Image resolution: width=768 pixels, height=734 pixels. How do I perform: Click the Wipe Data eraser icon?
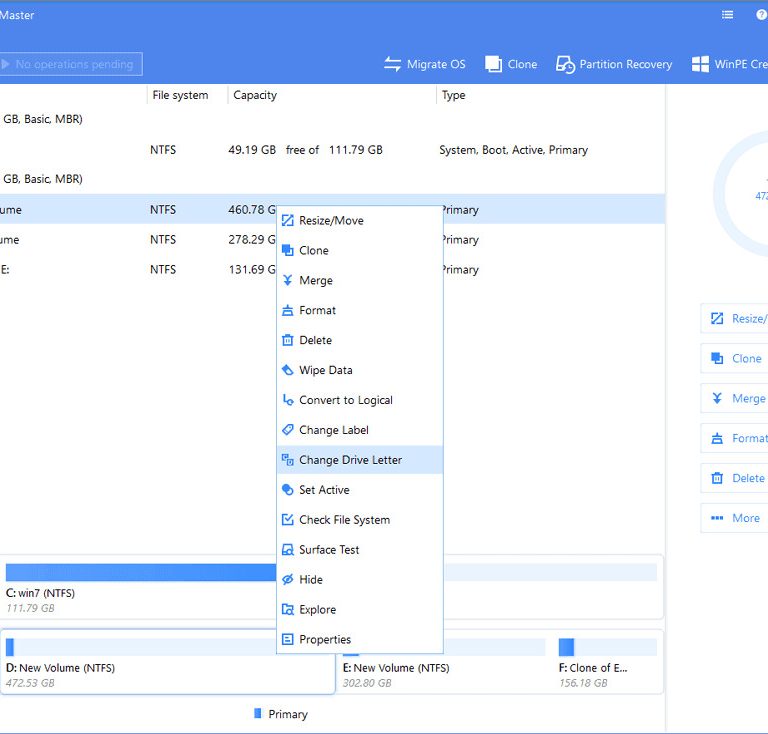288,370
